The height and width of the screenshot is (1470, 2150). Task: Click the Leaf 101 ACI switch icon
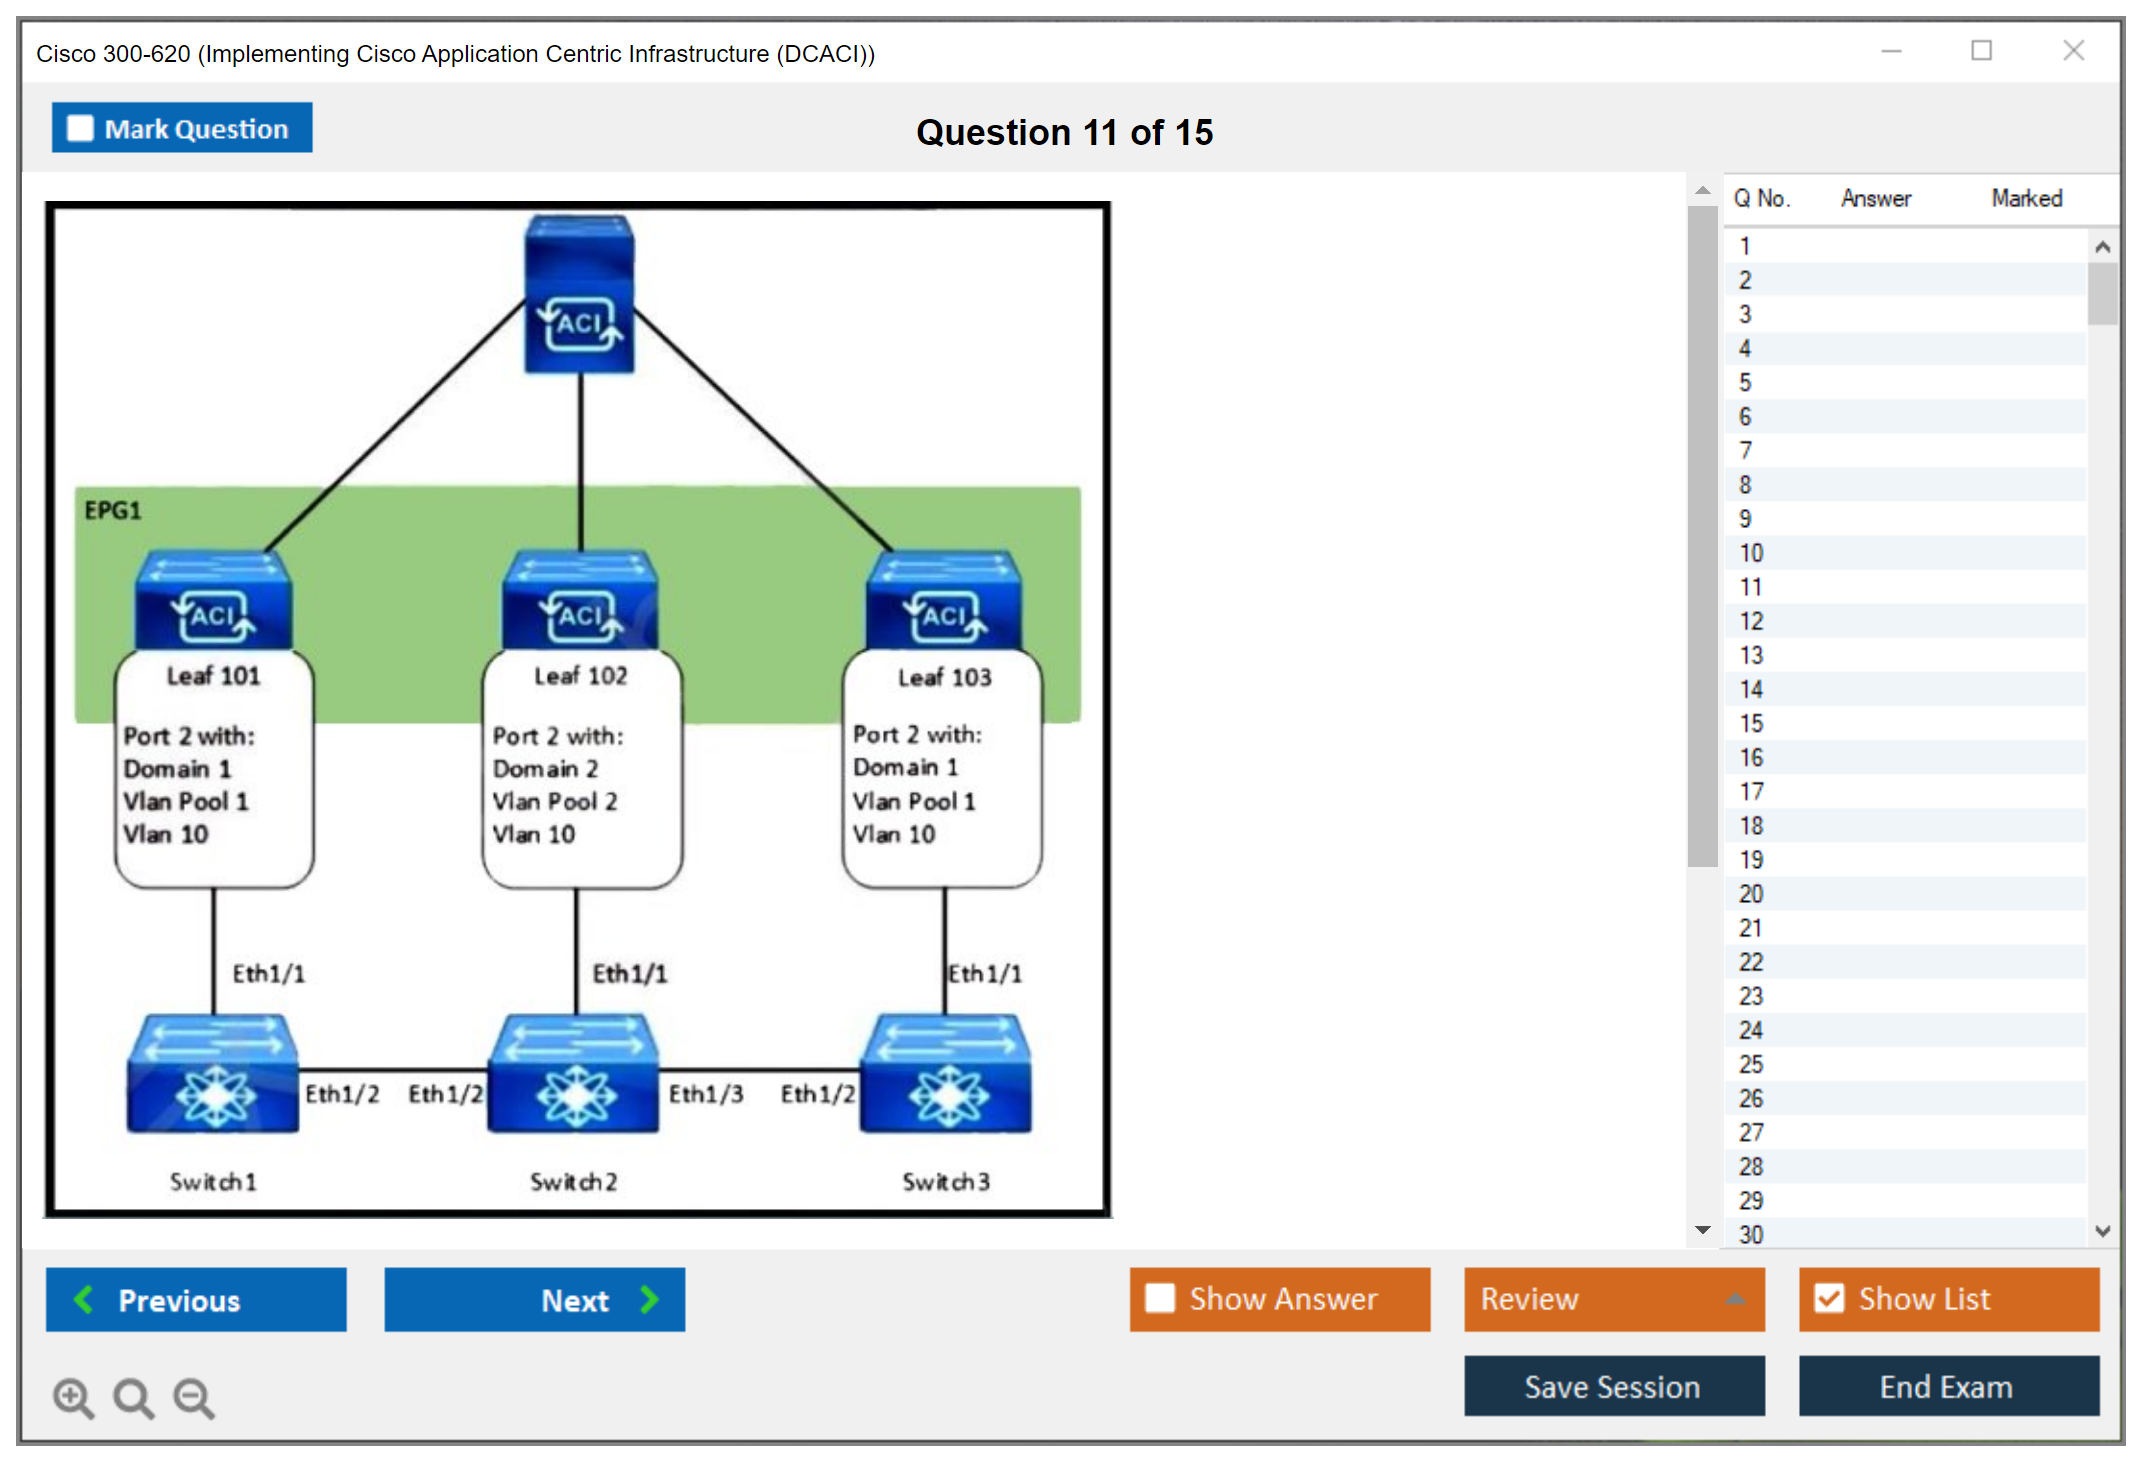[214, 601]
